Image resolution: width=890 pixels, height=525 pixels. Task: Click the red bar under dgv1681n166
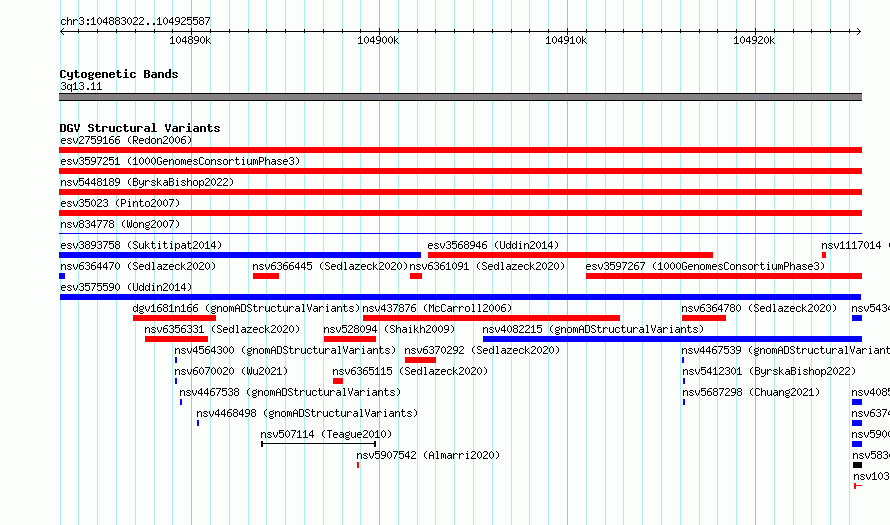tap(174, 318)
